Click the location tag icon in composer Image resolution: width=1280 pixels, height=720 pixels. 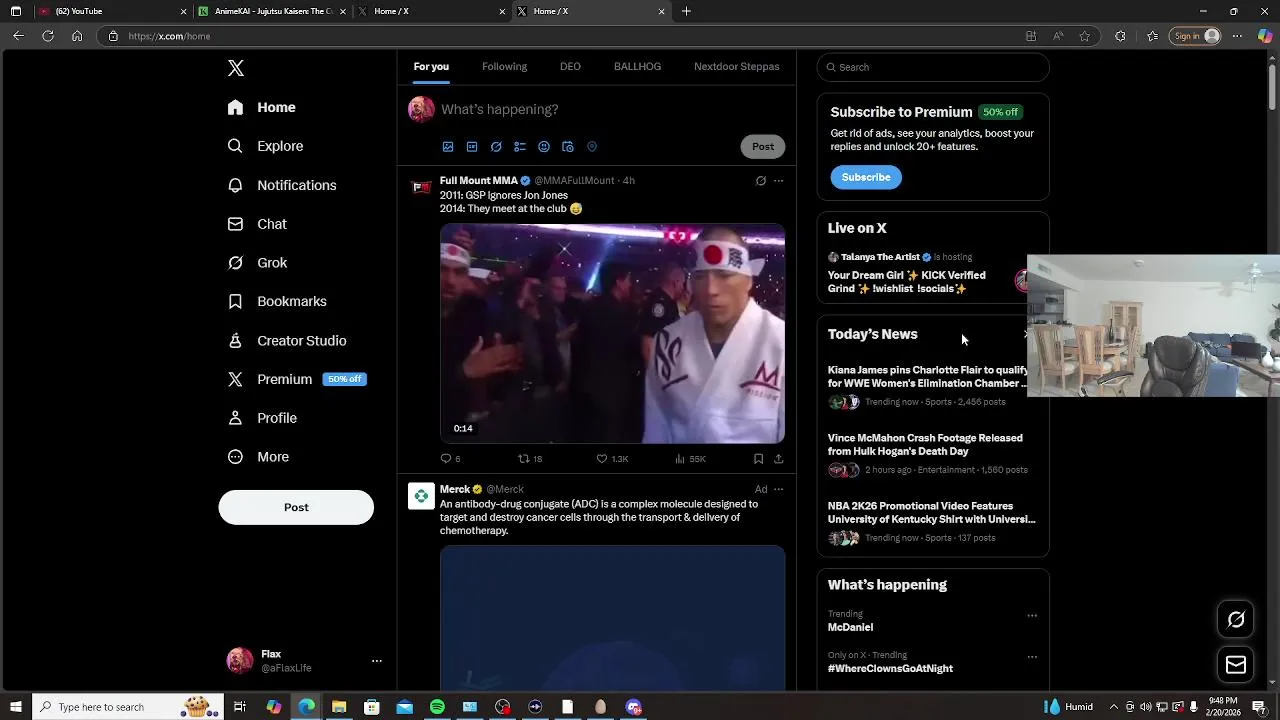(592, 147)
